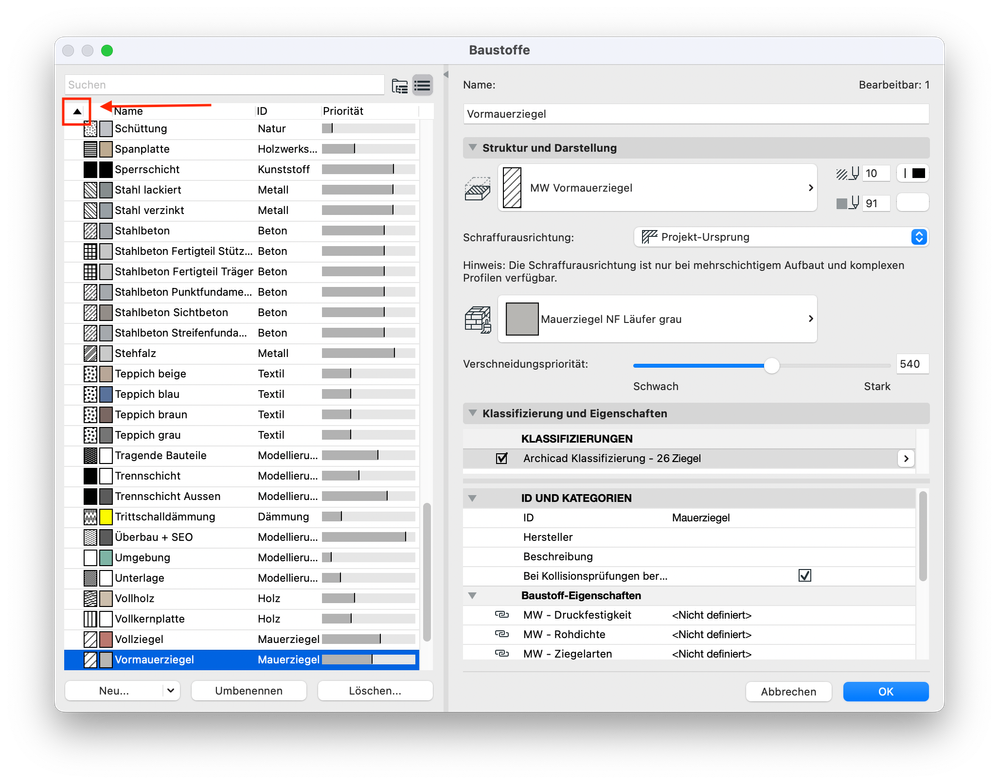This screenshot has height=784, width=999.
Task: Collapse Baustoff-Eigenschaften group
Action: 473,595
